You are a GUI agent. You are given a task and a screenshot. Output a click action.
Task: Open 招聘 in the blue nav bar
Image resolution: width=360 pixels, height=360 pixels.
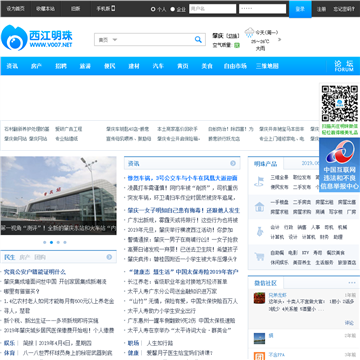tap(61, 66)
